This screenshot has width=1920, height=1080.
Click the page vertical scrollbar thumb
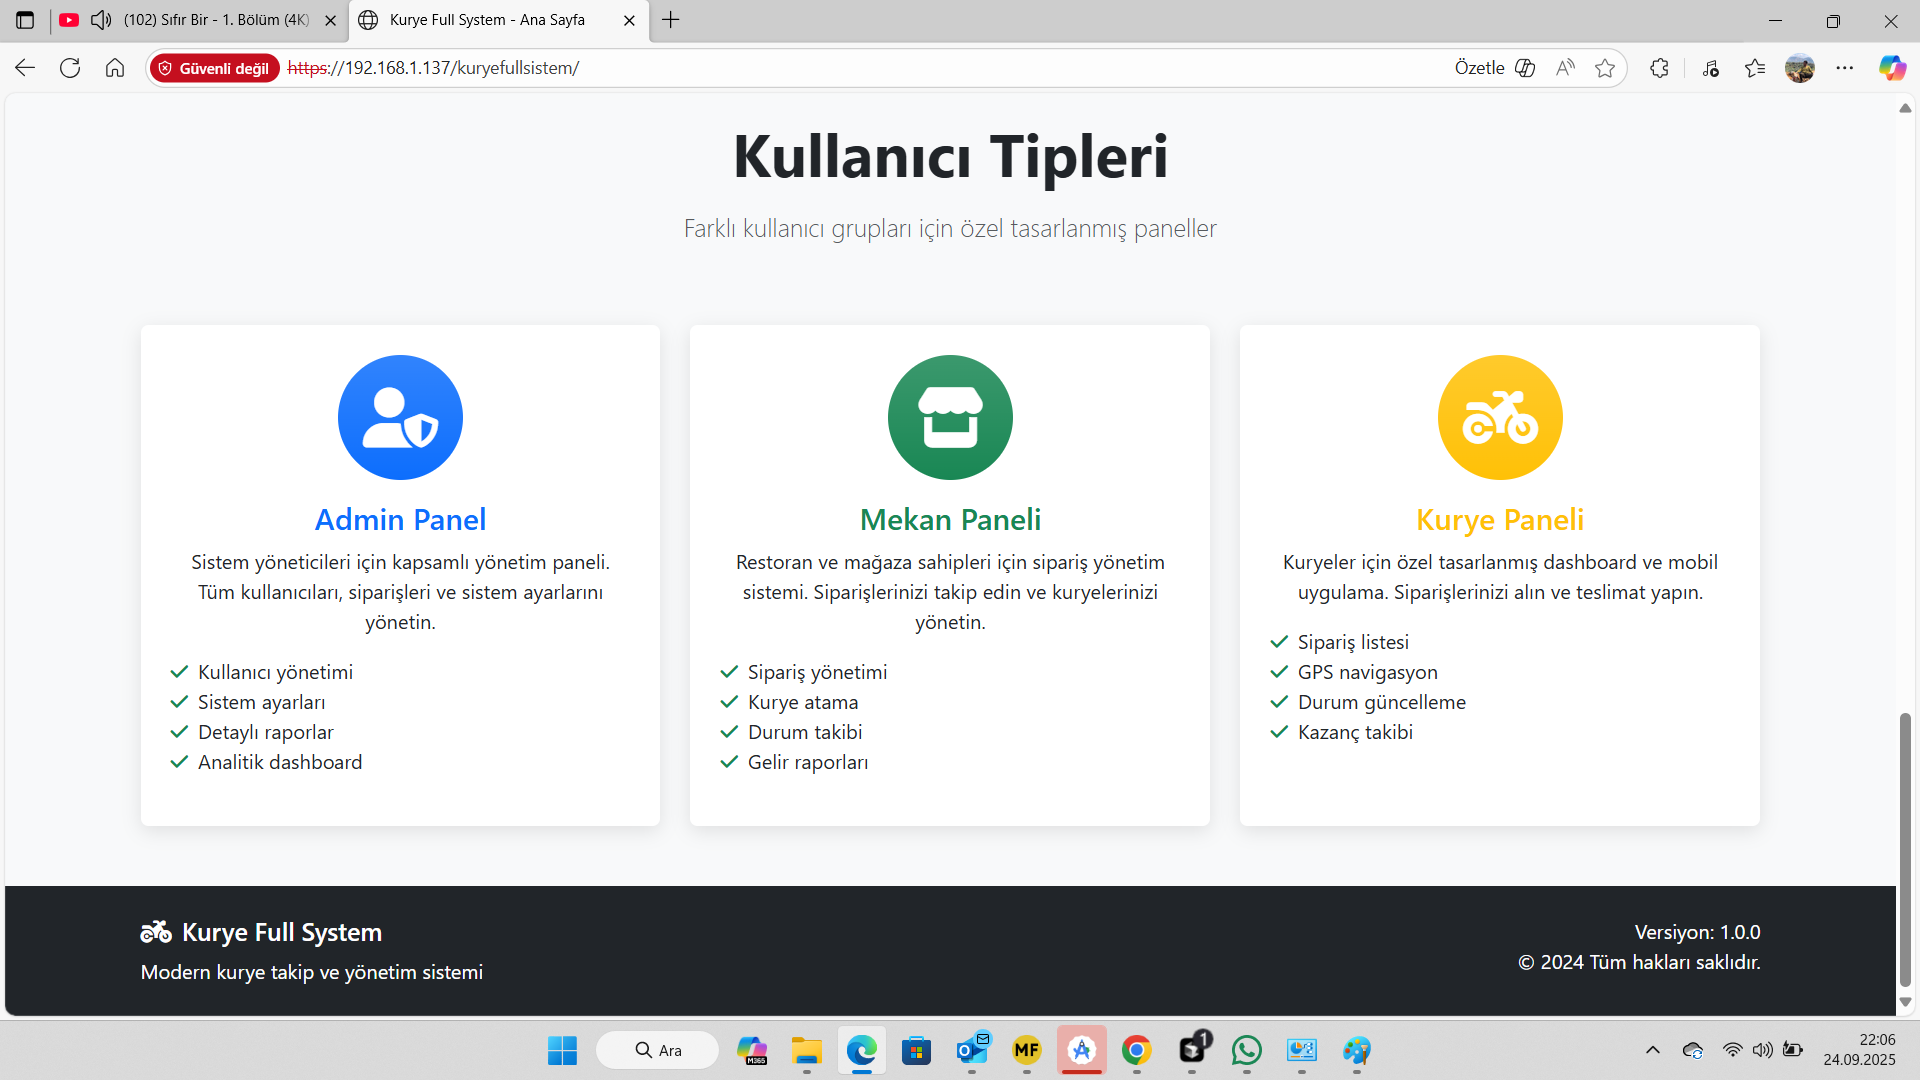click(x=1905, y=850)
